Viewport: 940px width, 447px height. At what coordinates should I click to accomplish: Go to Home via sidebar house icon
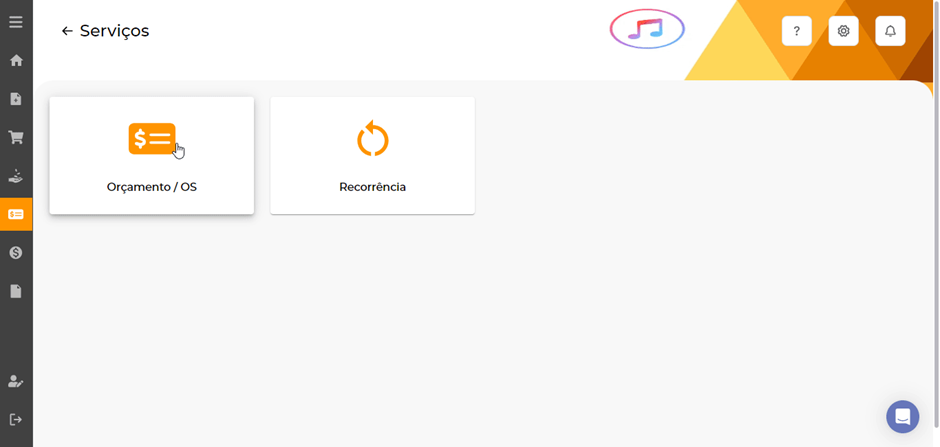click(x=16, y=61)
